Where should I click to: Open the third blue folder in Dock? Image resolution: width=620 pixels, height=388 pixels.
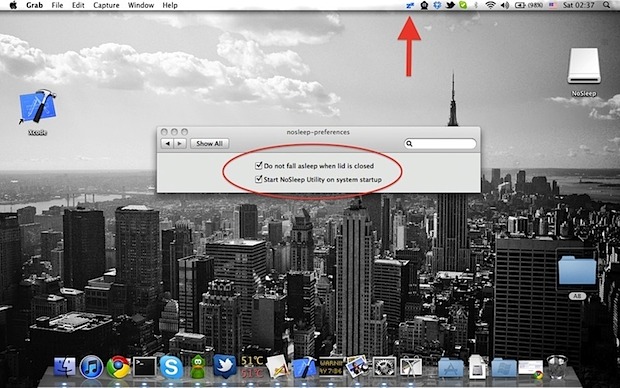504,368
